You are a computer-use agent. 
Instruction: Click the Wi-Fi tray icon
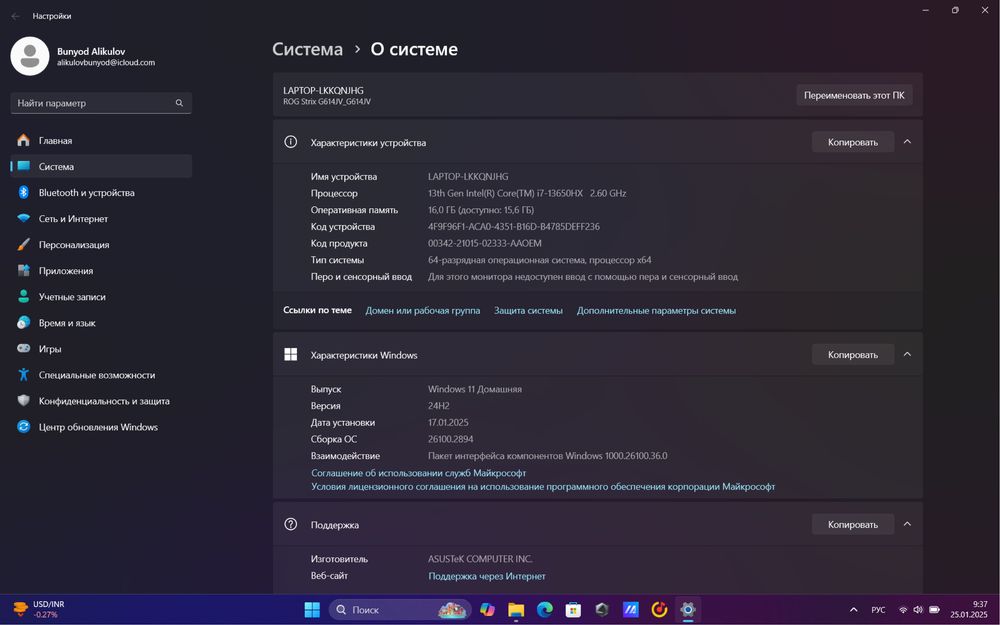903,610
